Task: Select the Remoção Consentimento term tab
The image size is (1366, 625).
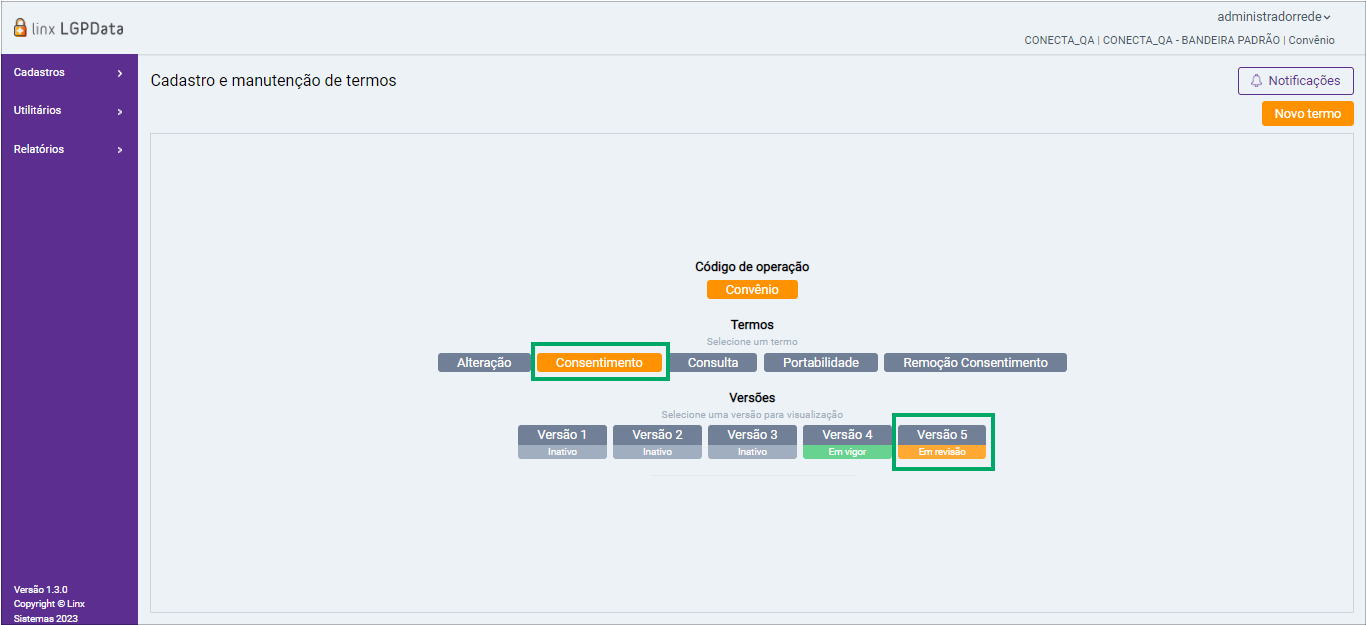Action: tap(975, 363)
